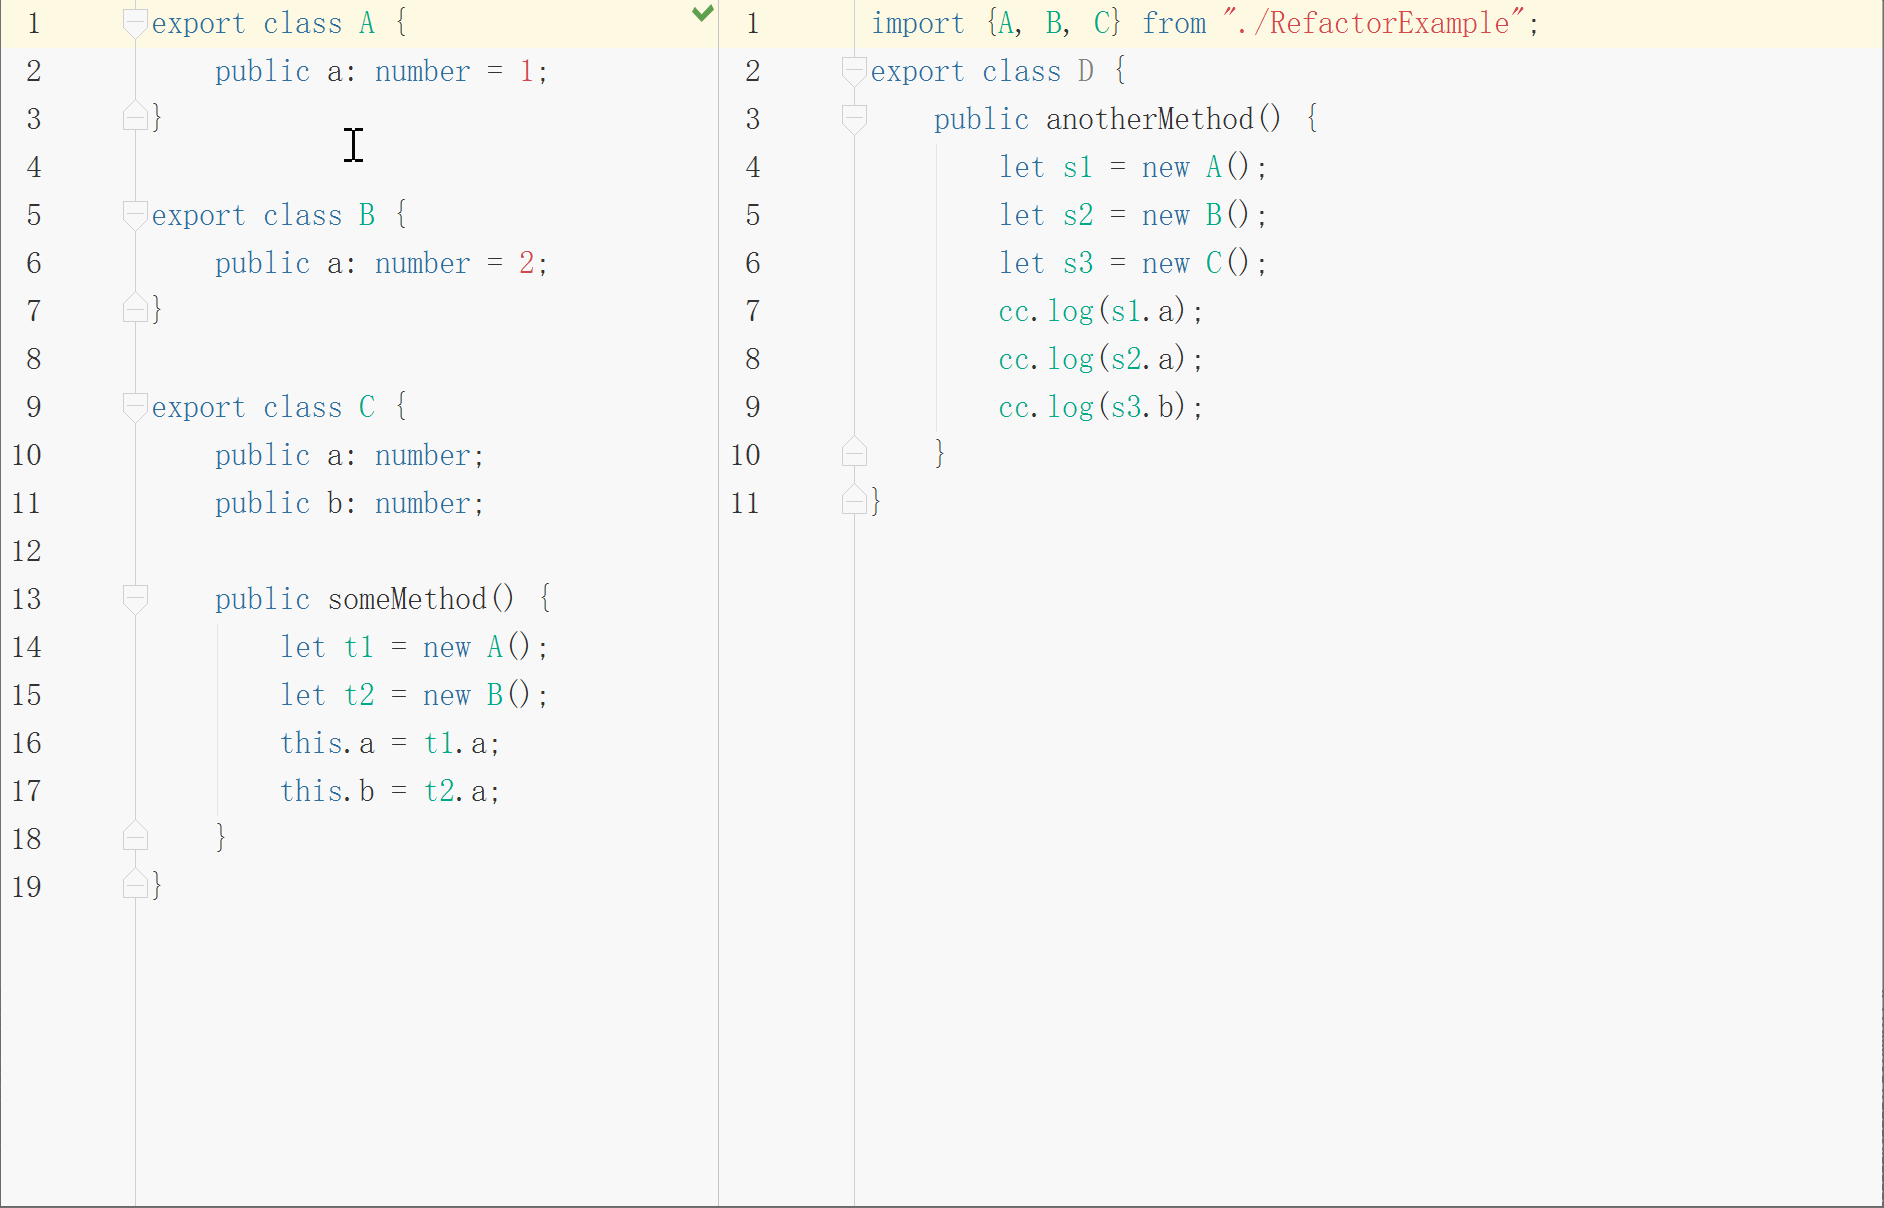Click variable s2 in the let declaration

click(x=1078, y=215)
